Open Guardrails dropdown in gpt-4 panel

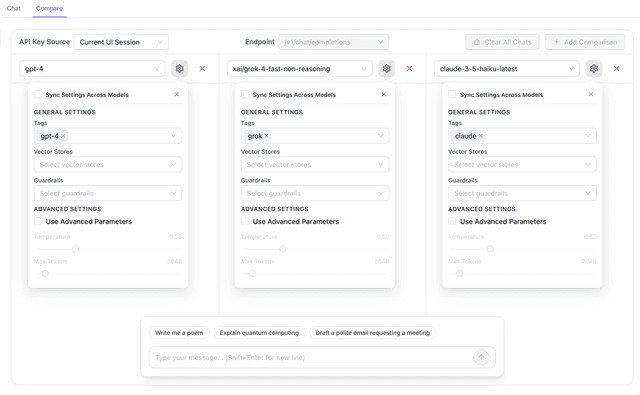108,193
